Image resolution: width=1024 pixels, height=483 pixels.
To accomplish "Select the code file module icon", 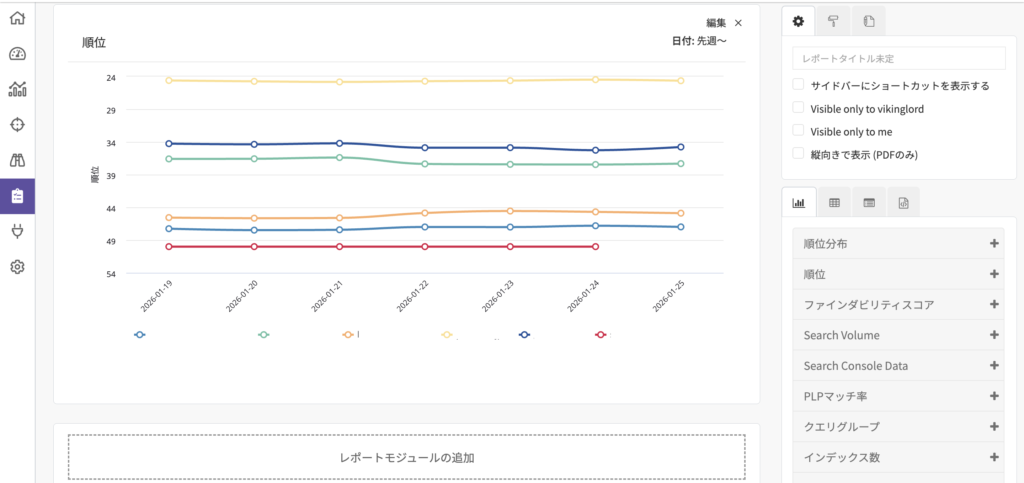I will click(903, 203).
